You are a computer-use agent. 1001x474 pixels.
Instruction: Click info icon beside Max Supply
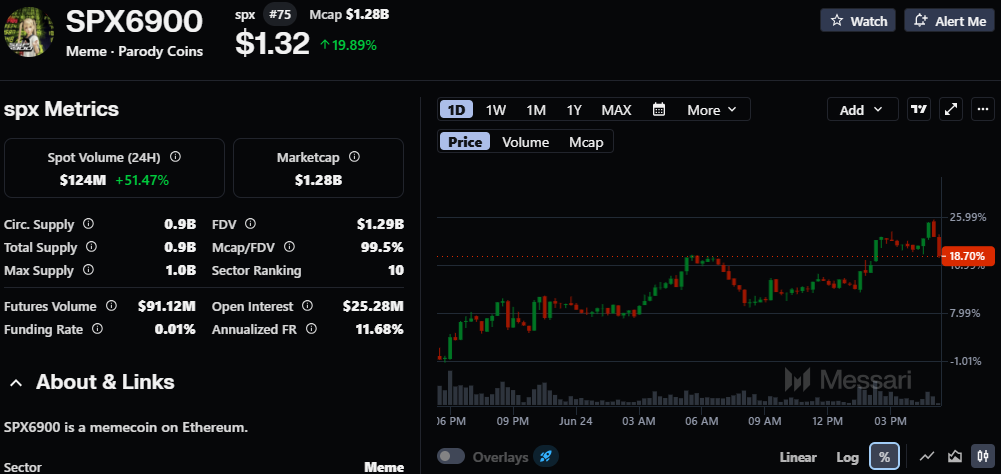pos(88,270)
